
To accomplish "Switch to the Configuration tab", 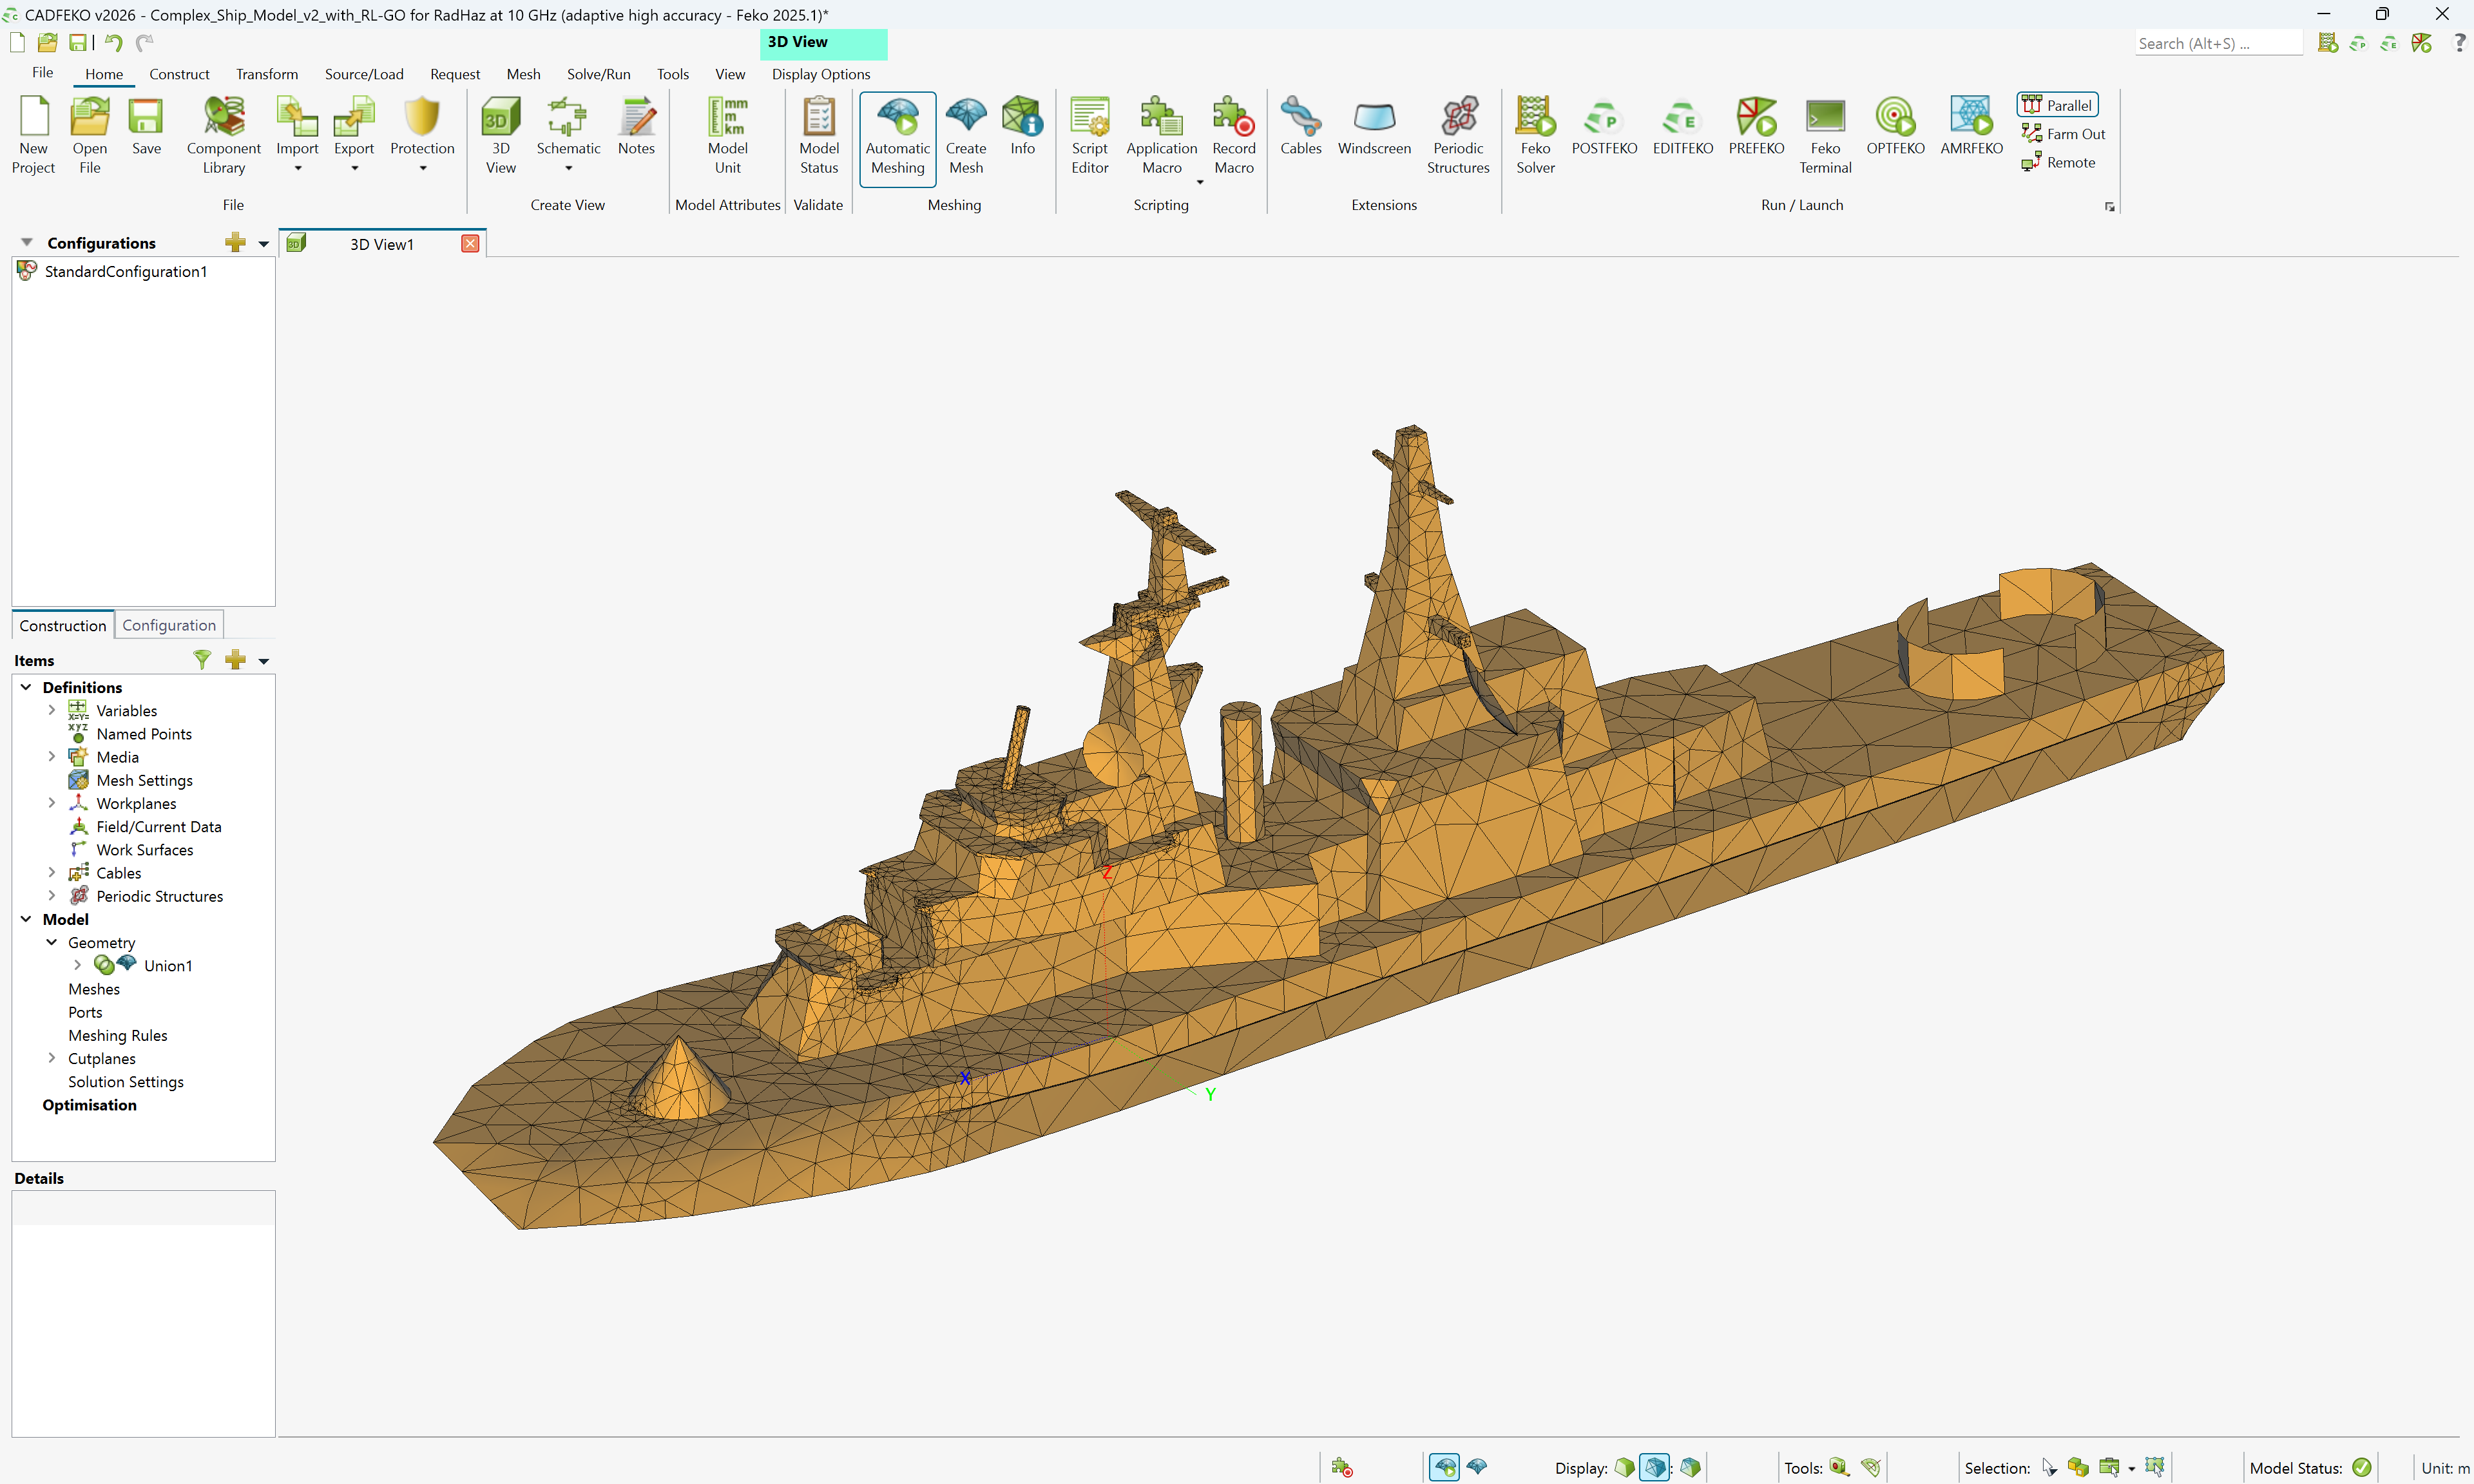I will point(169,625).
